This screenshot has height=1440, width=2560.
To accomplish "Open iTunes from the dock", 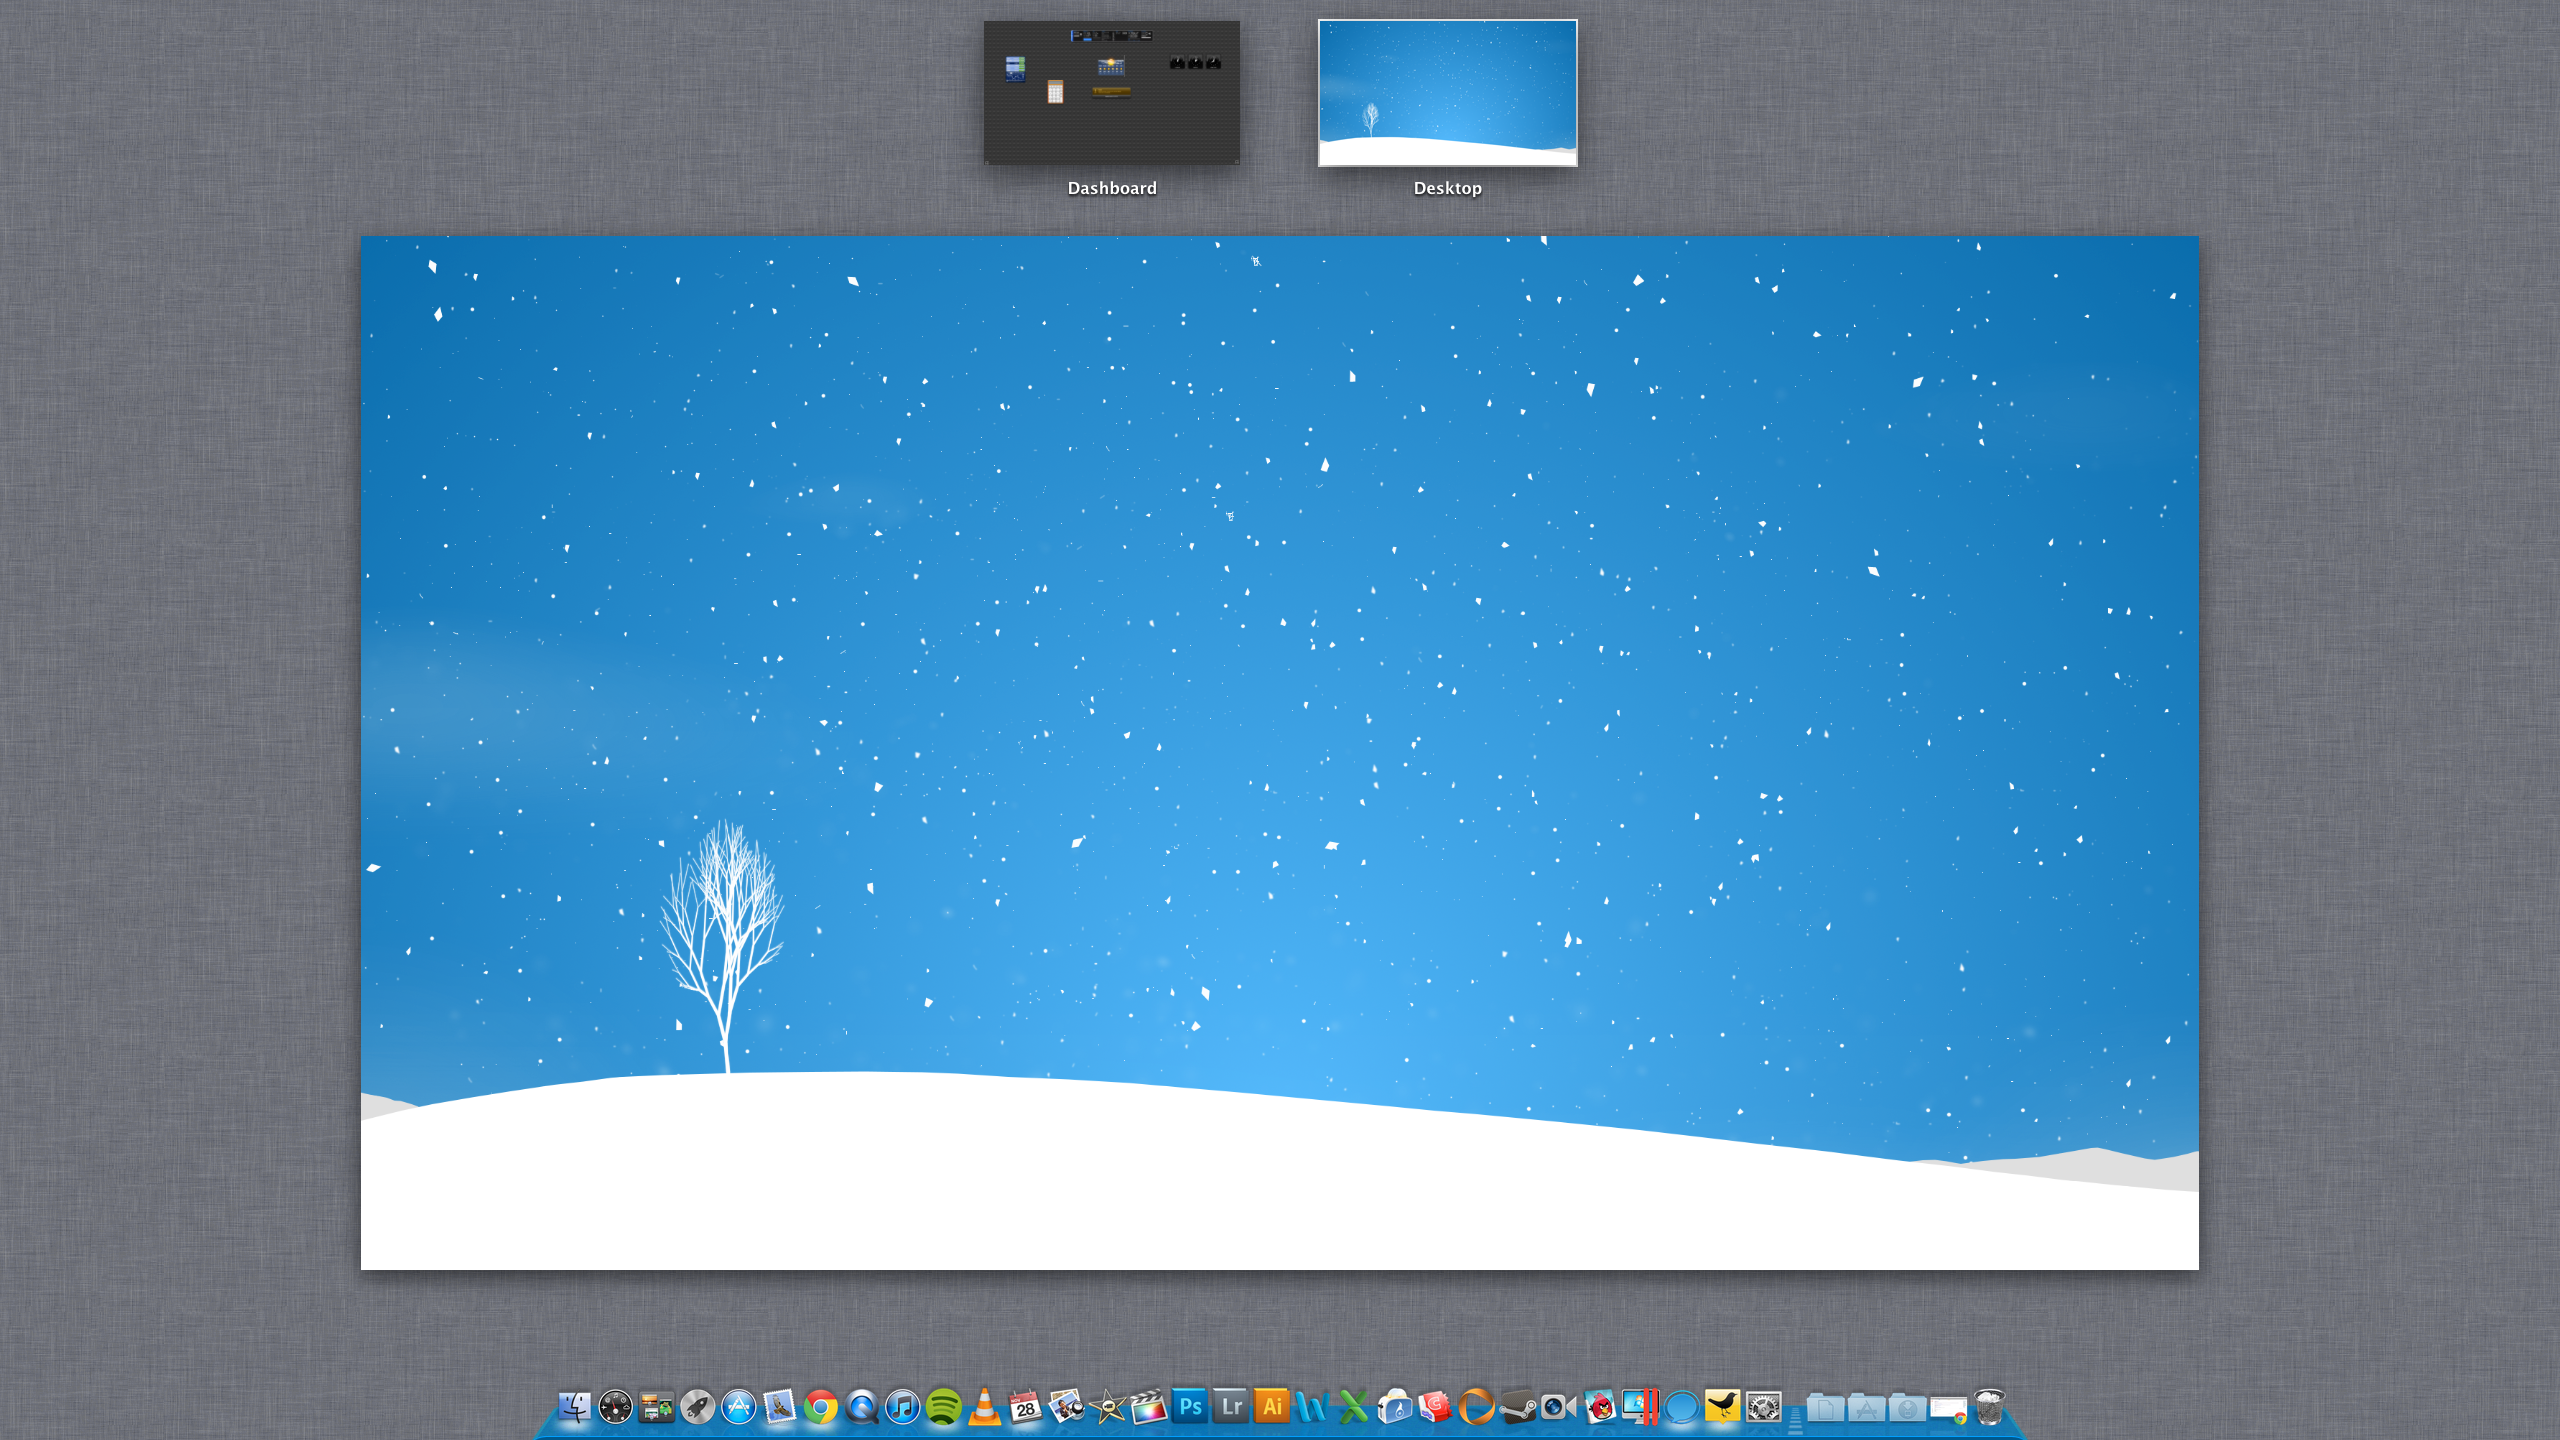I will tap(902, 1407).
